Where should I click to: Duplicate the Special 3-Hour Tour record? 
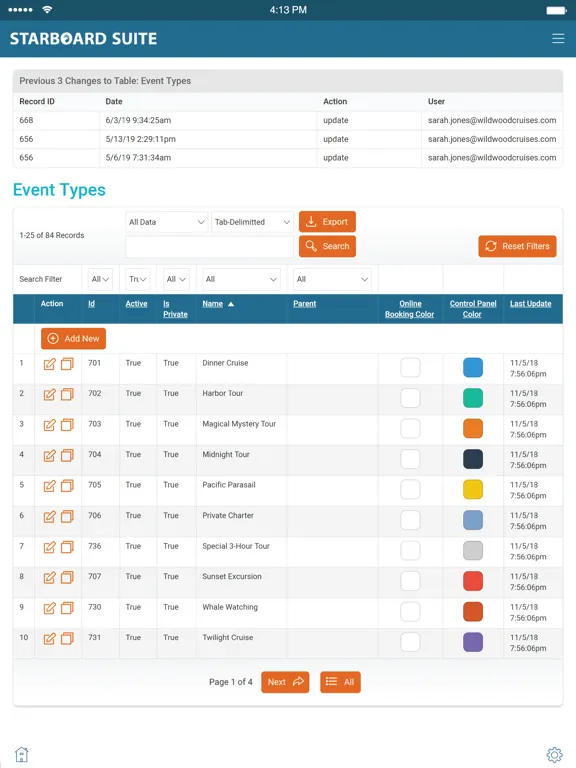(67, 547)
